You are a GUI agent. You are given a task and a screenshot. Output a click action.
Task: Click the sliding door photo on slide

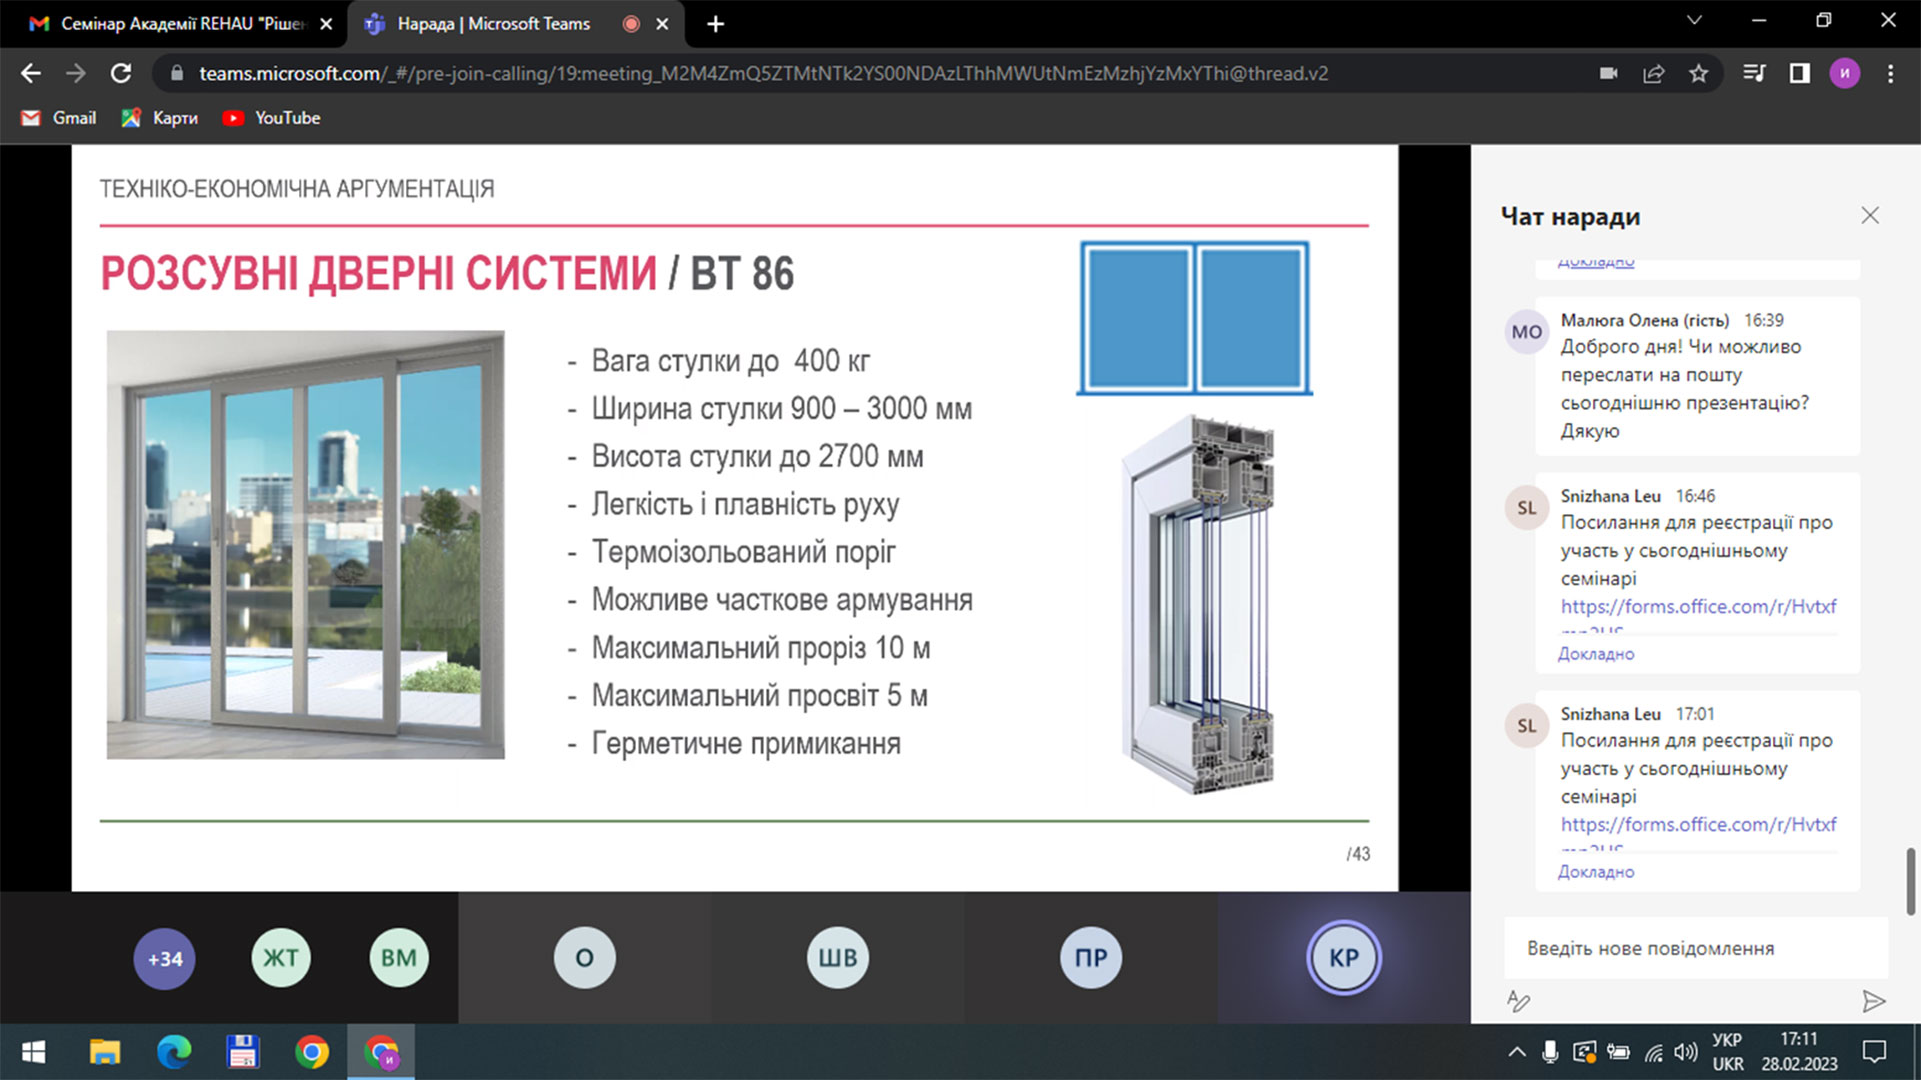[305, 545]
